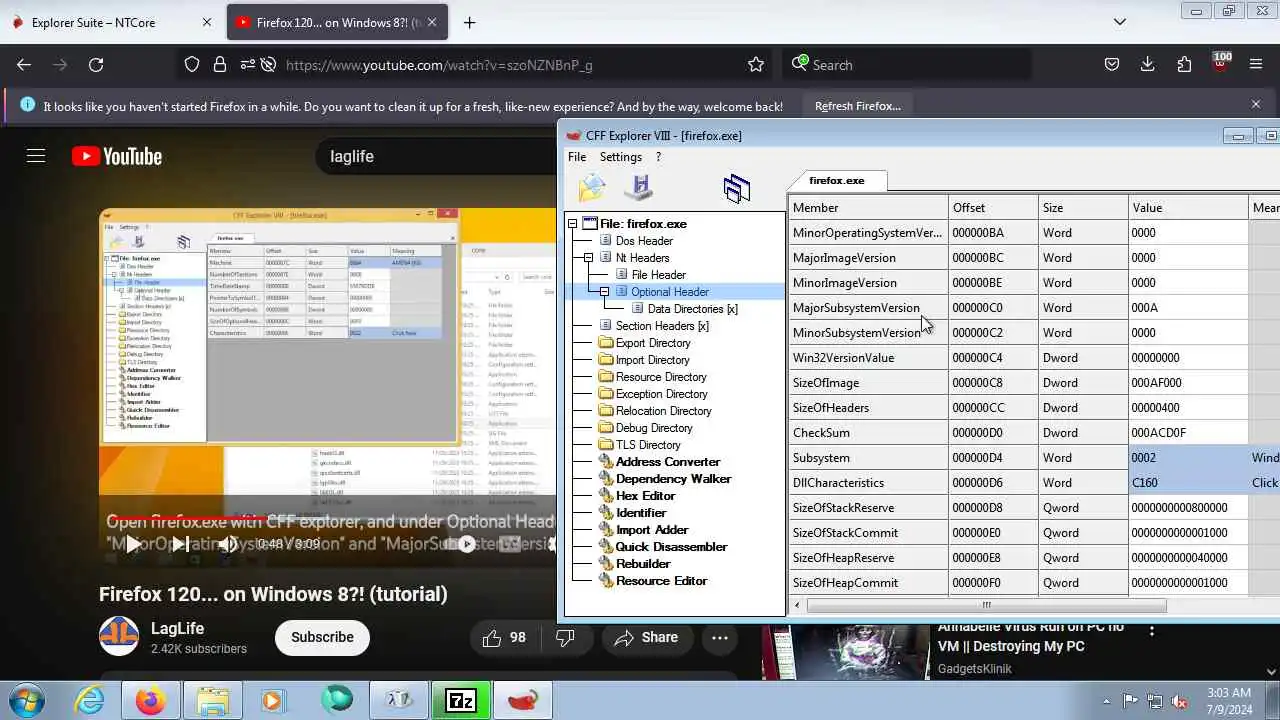
Task: Open the Address Converter tool
Action: pyautogui.click(x=668, y=462)
